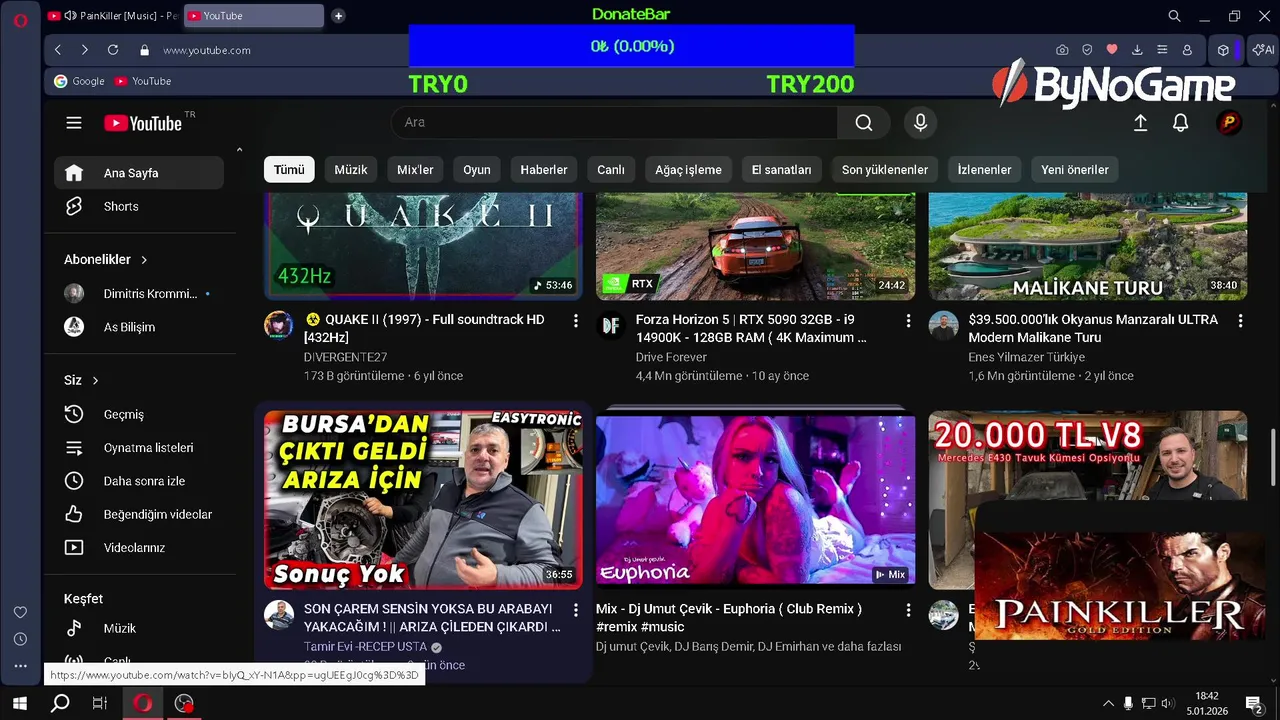Bookmark page with the heart icon

[x=1112, y=50]
